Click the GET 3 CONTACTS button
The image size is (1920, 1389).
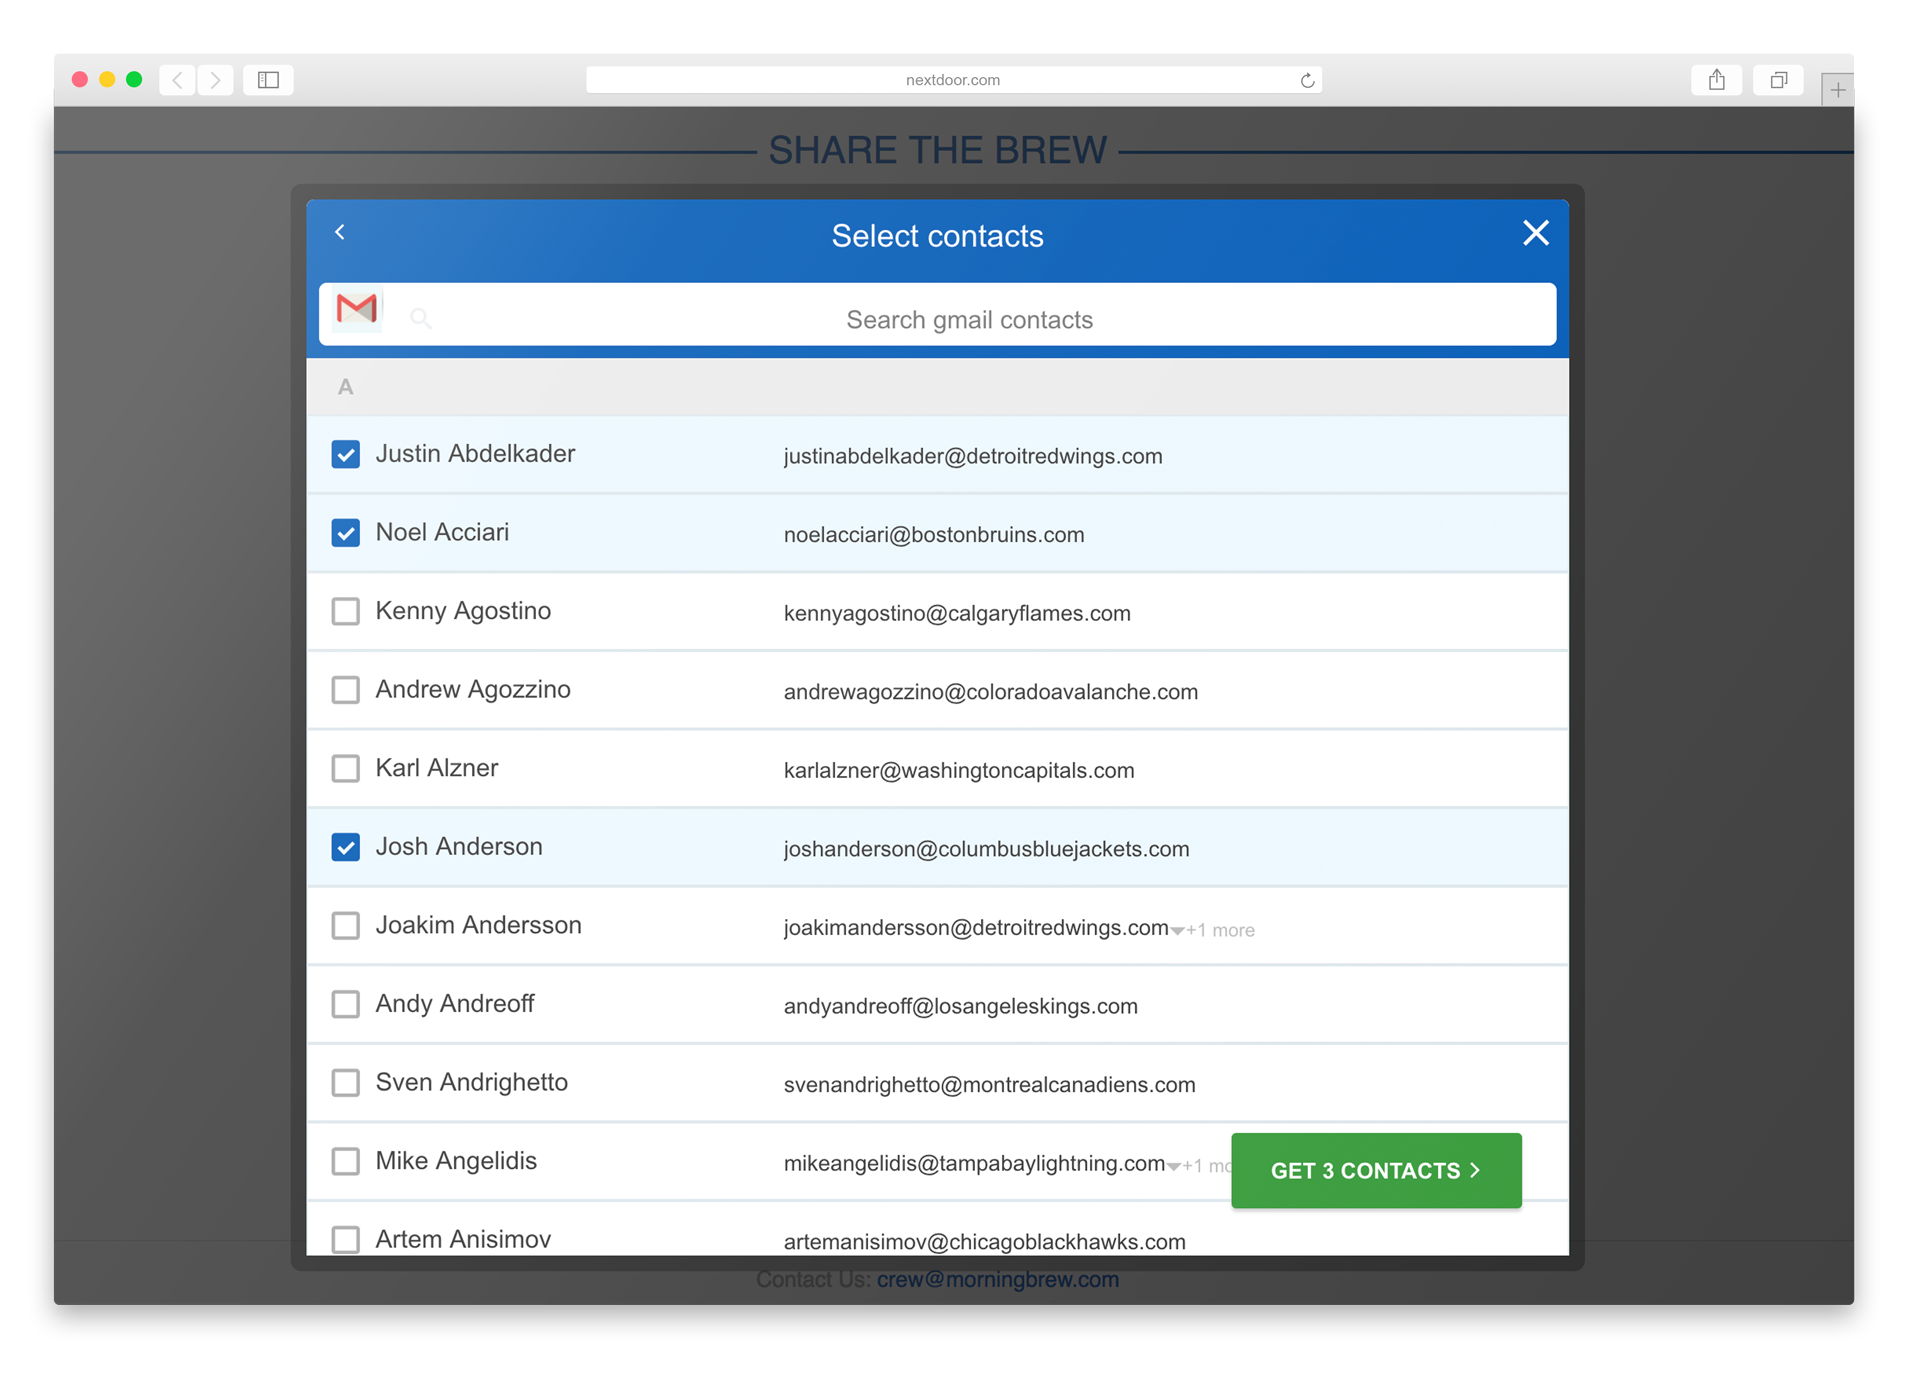pyautogui.click(x=1376, y=1170)
